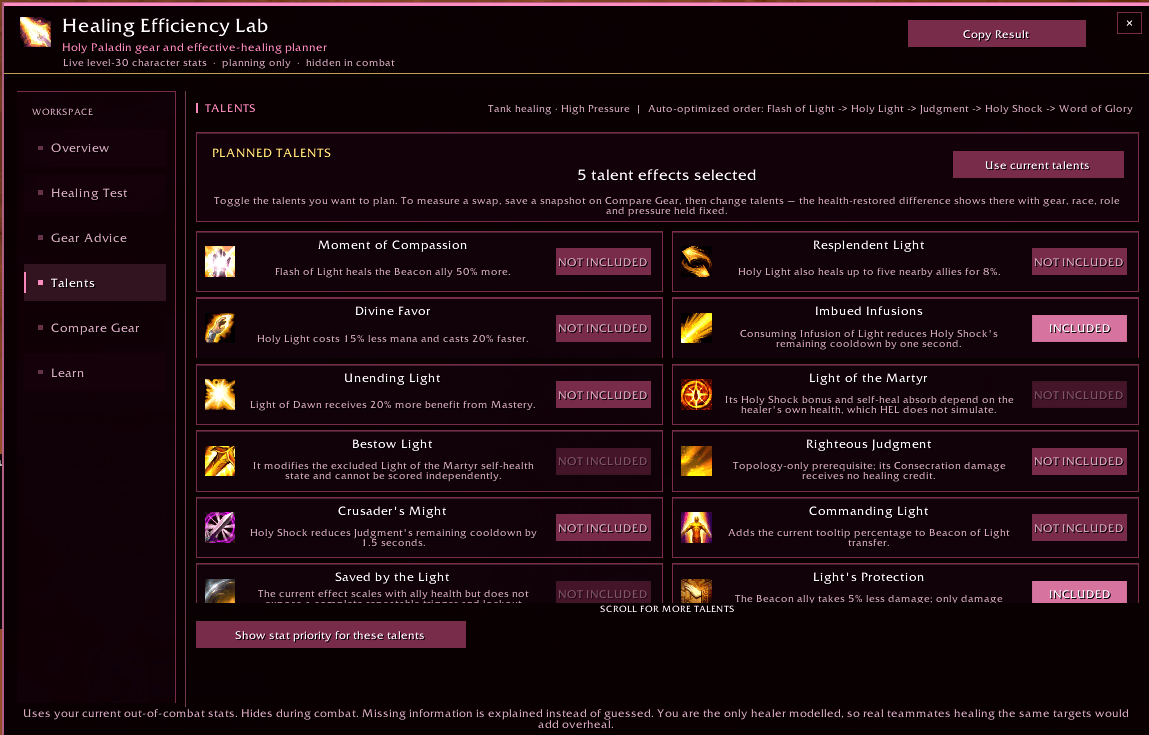This screenshot has height=735, width=1149.
Task: Switch to the Healing Test tab
Action: click(x=95, y=193)
